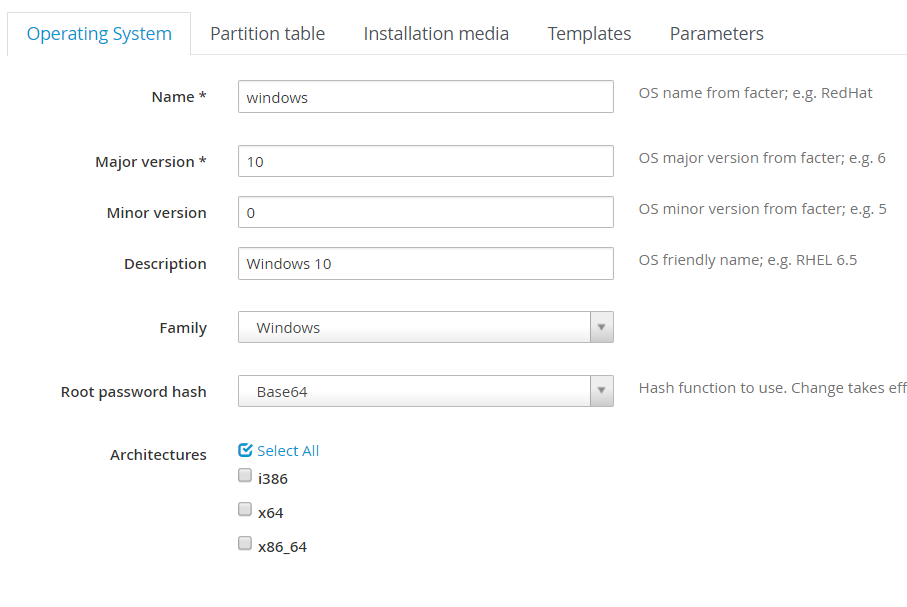This screenshot has height=607, width=907.
Task: Click into the Major version field
Action: coord(426,161)
